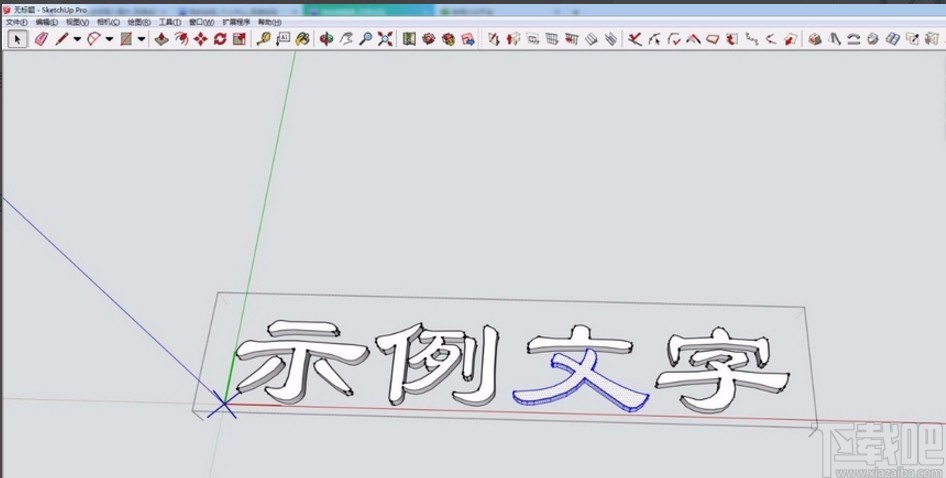Activate the Zoom magnifier tool
946x478 pixels.
366,39
